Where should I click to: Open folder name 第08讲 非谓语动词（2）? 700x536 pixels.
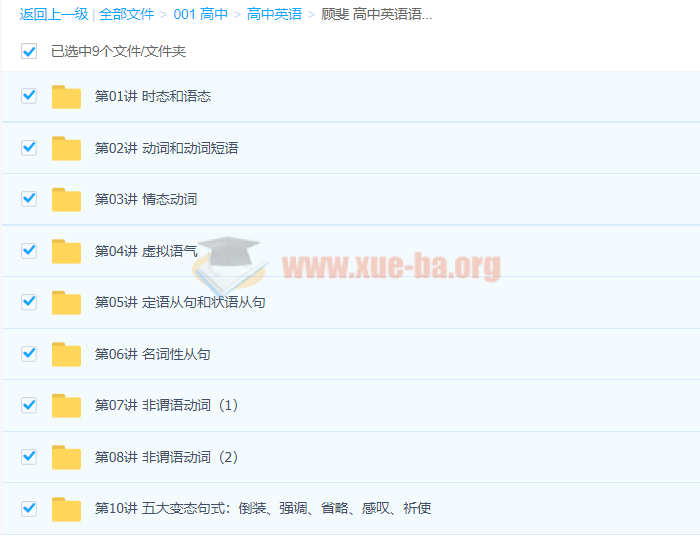click(x=167, y=458)
